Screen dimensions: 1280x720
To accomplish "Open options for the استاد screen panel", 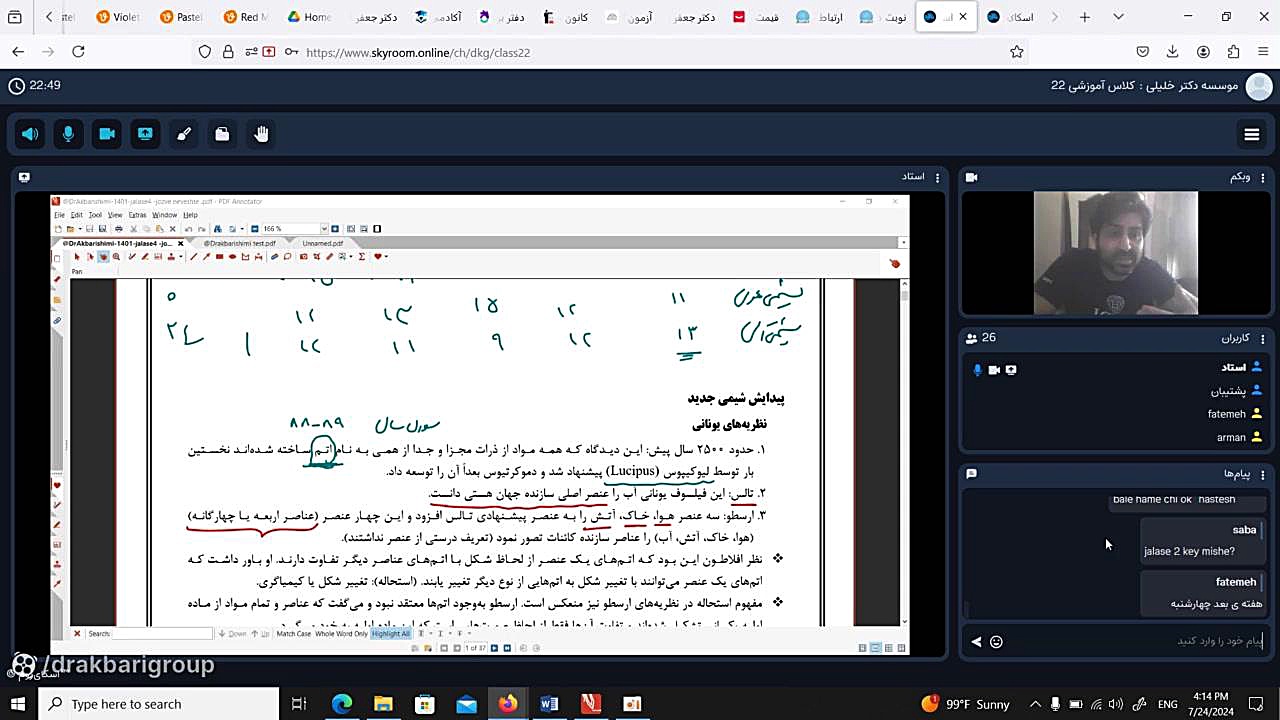I will point(937,177).
